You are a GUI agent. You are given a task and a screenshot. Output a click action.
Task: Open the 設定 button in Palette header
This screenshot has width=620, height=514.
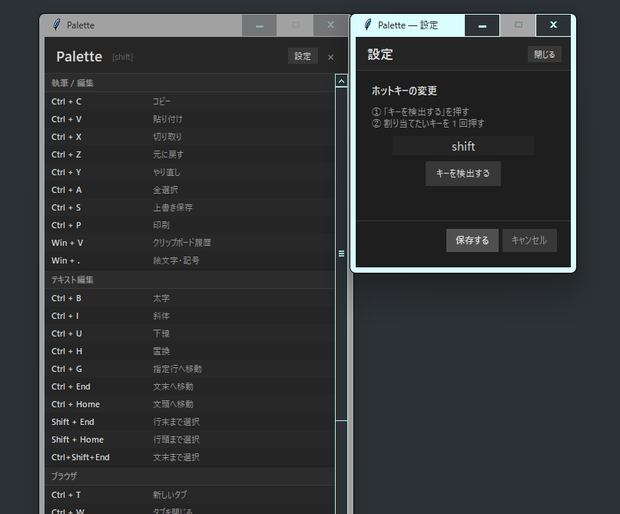tap(302, 56)
